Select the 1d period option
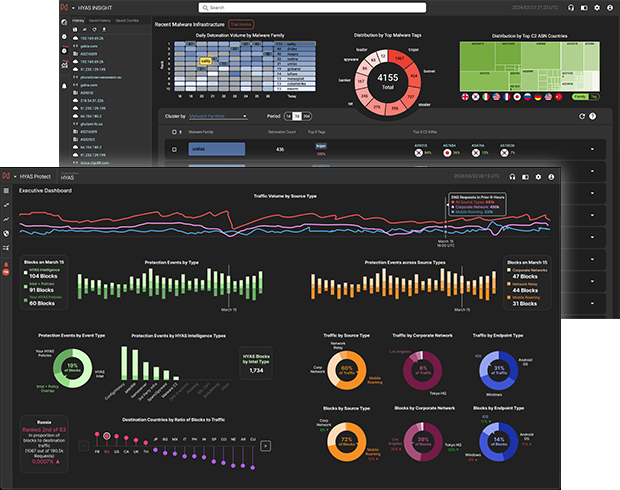This screenshot has height=490, width=620. tap(288, 116)
